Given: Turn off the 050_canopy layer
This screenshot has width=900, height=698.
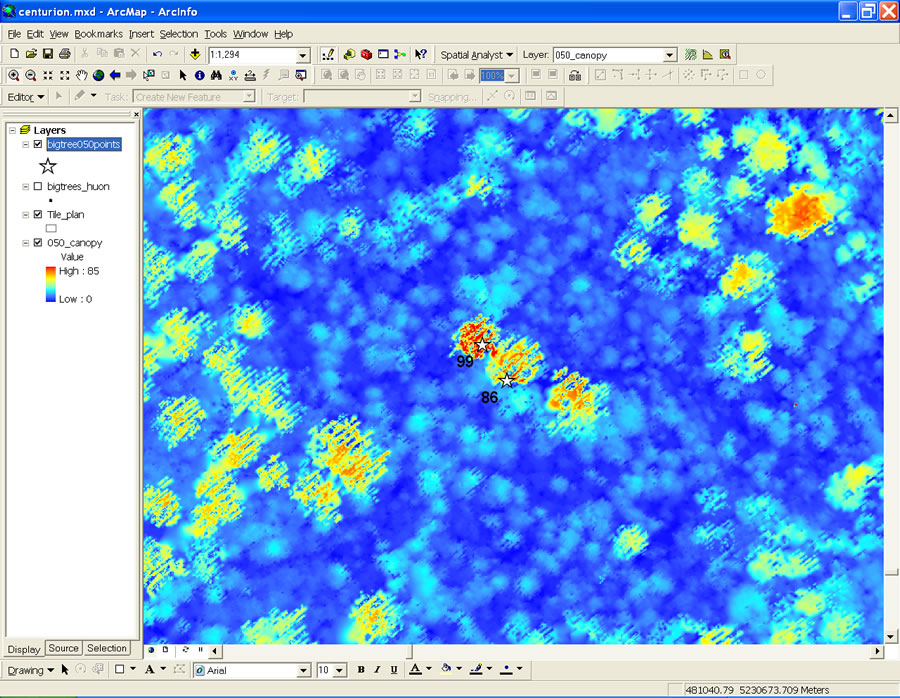Looking at the screenshot, I should tap(38, 242).
